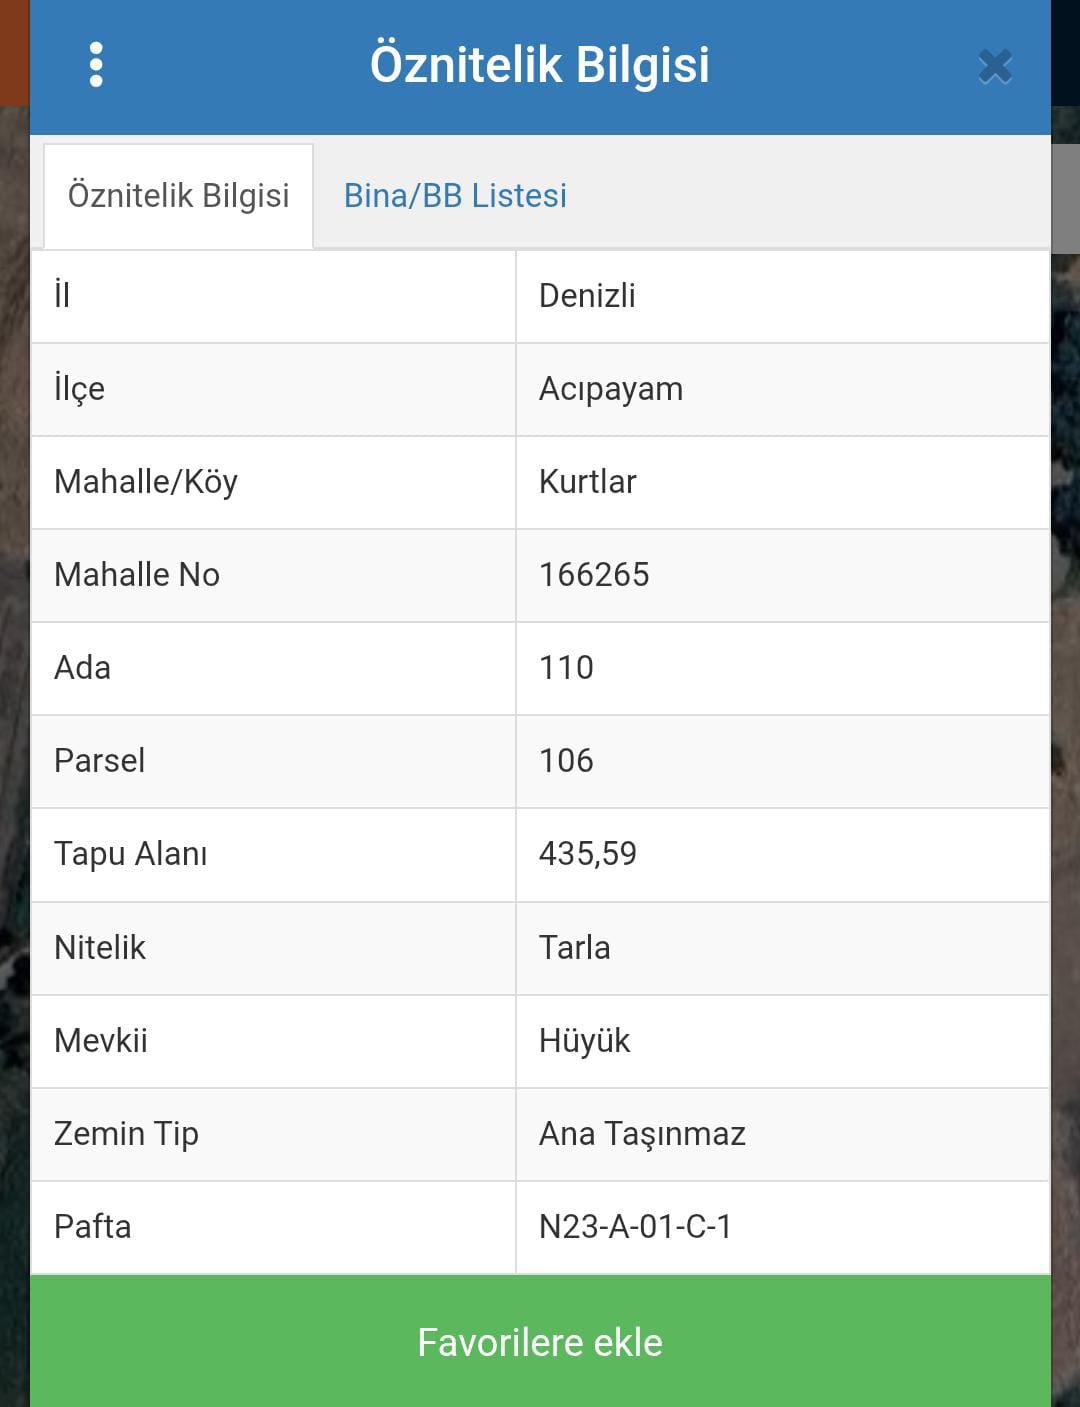Viewport: 1080px width, 1407px height.
Task: Click the Tapu Alanı row label
Action: click(131, 854)
